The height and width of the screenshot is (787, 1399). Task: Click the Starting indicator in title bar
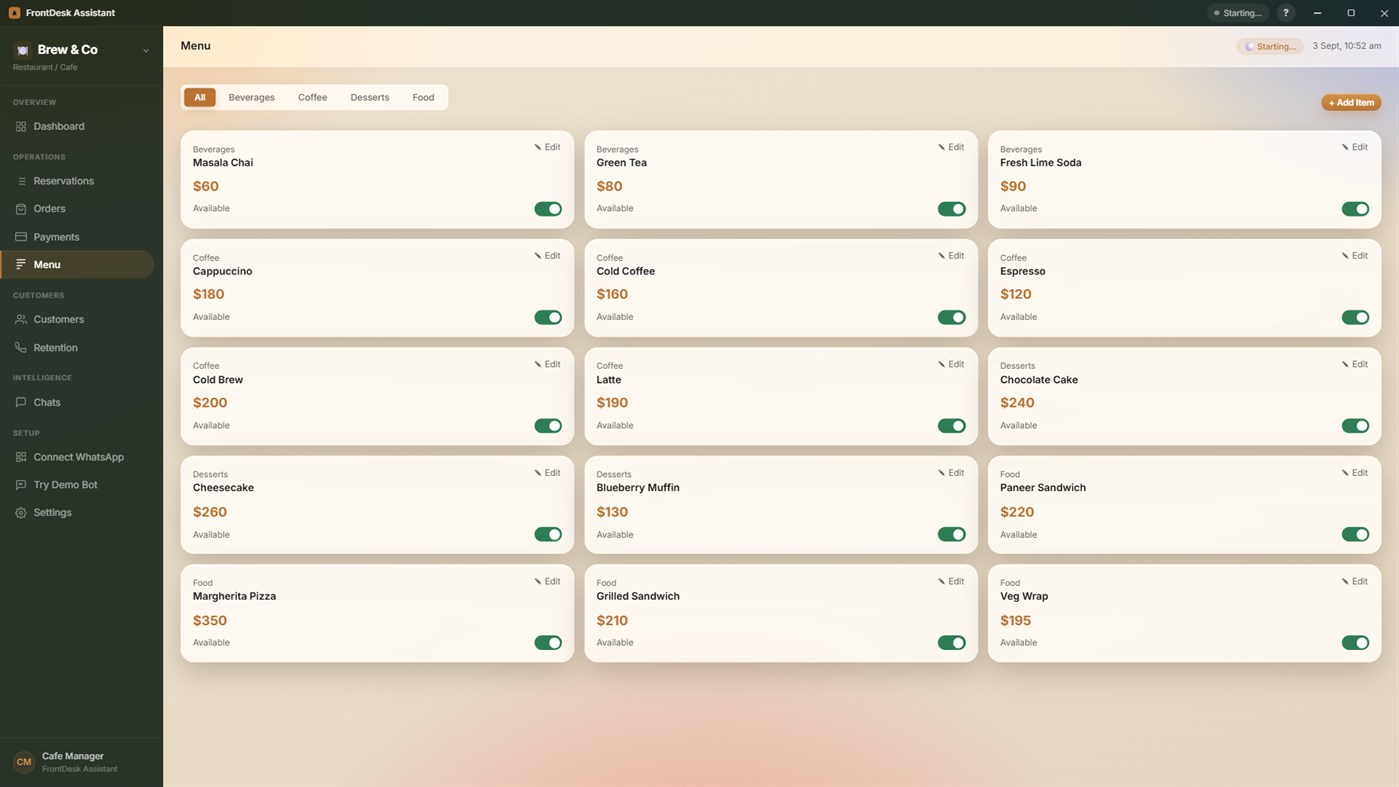pos(1238,13)
